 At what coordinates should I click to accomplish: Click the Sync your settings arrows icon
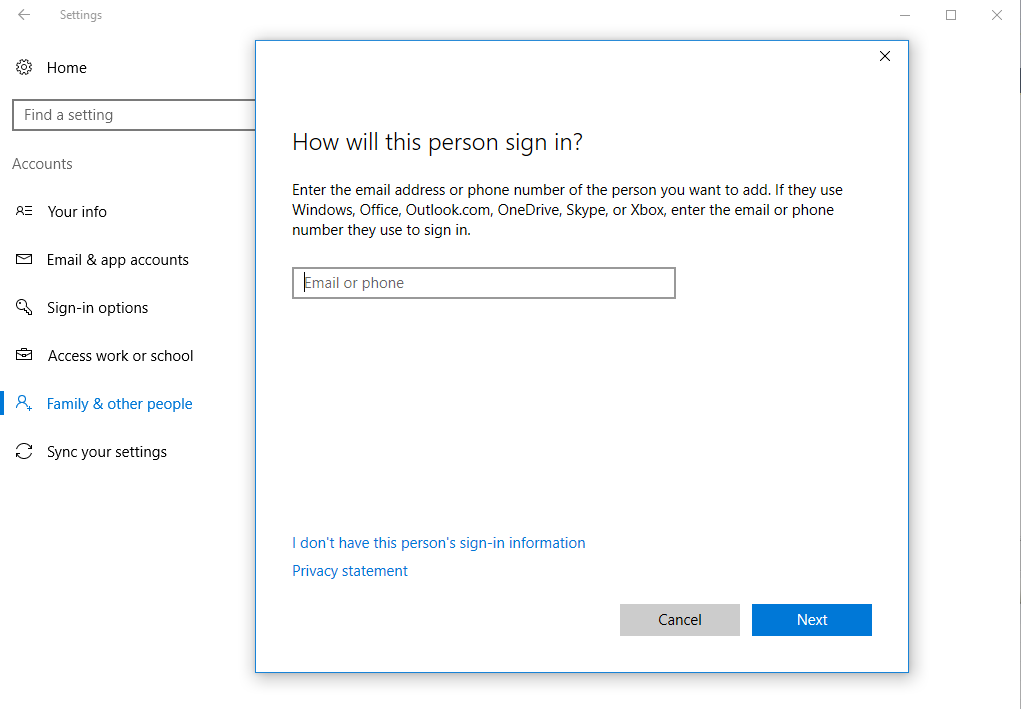coord(24,452)
